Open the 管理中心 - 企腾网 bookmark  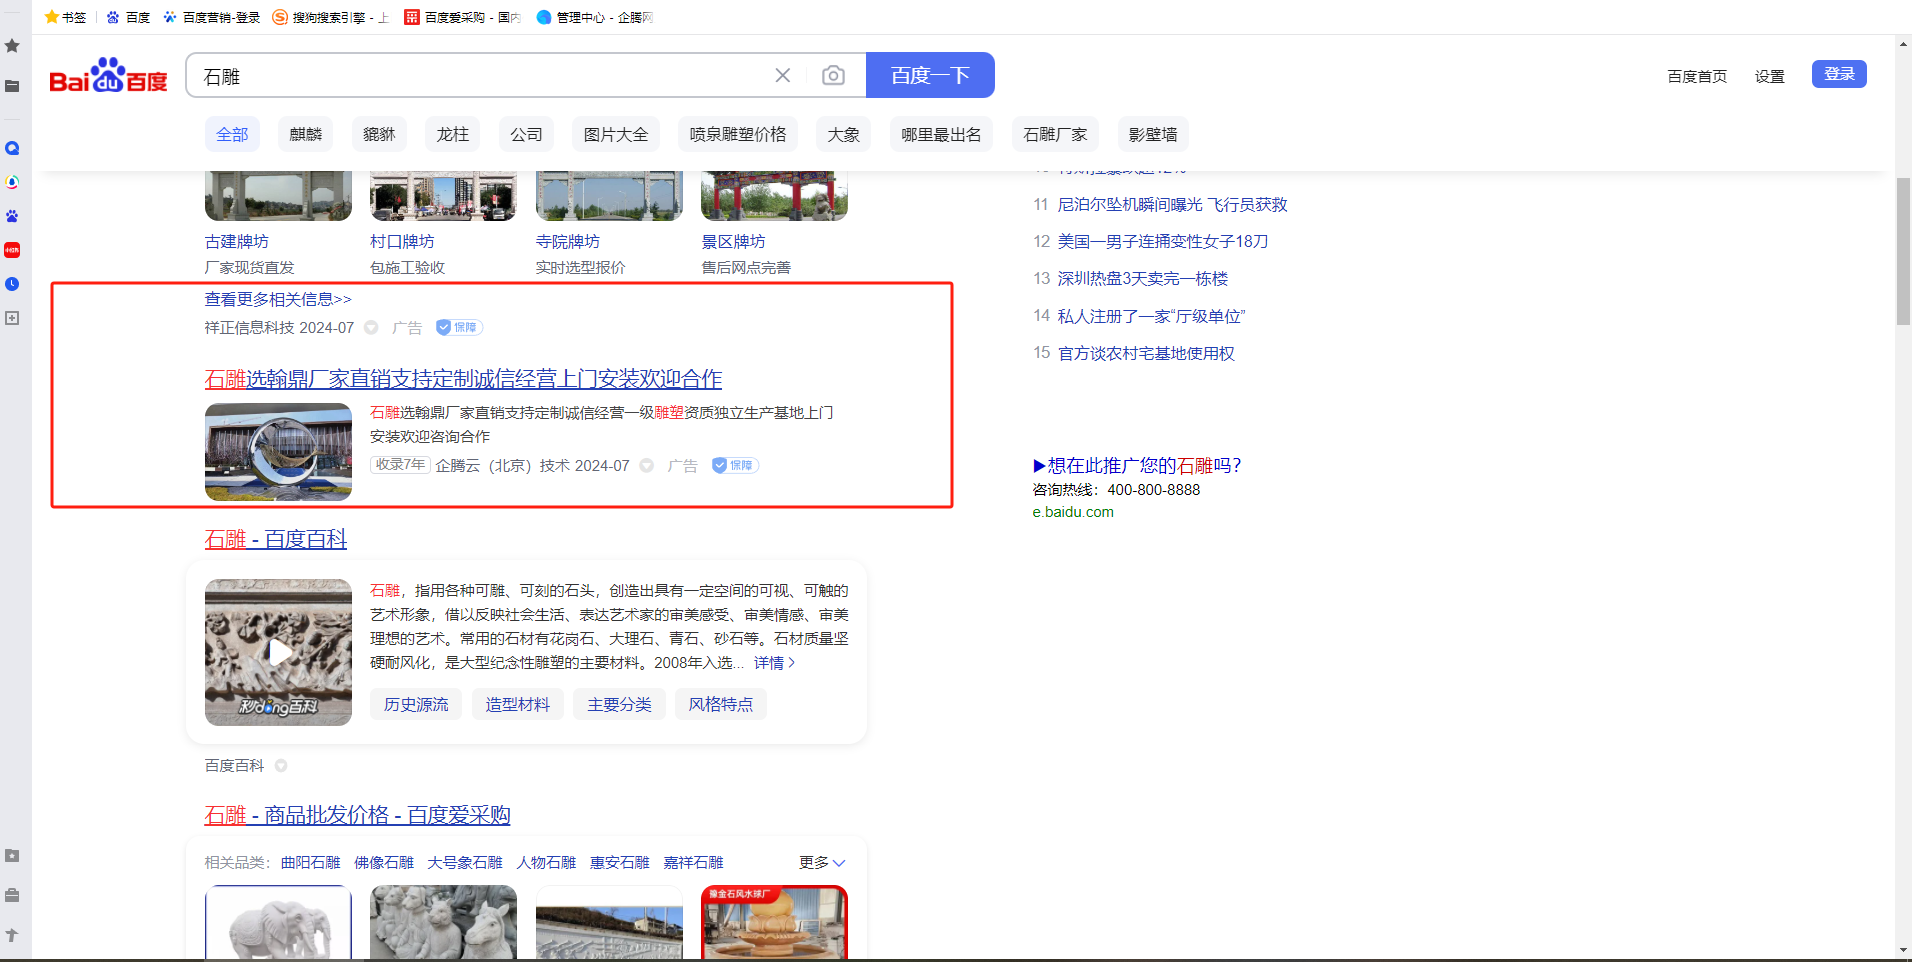coord(595,17)
